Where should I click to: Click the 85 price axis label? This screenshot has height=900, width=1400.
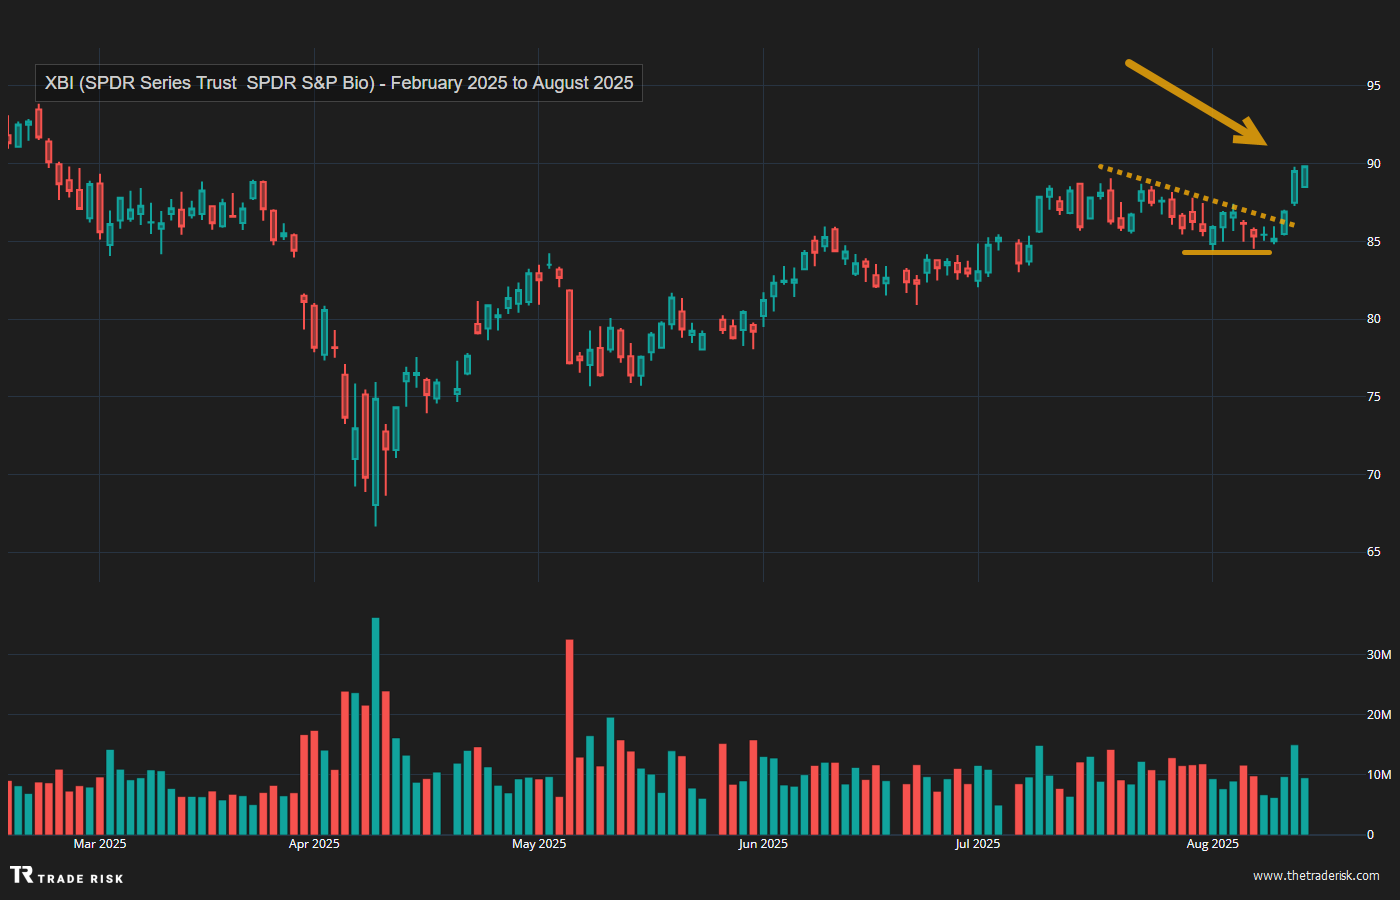point(1373,242)
